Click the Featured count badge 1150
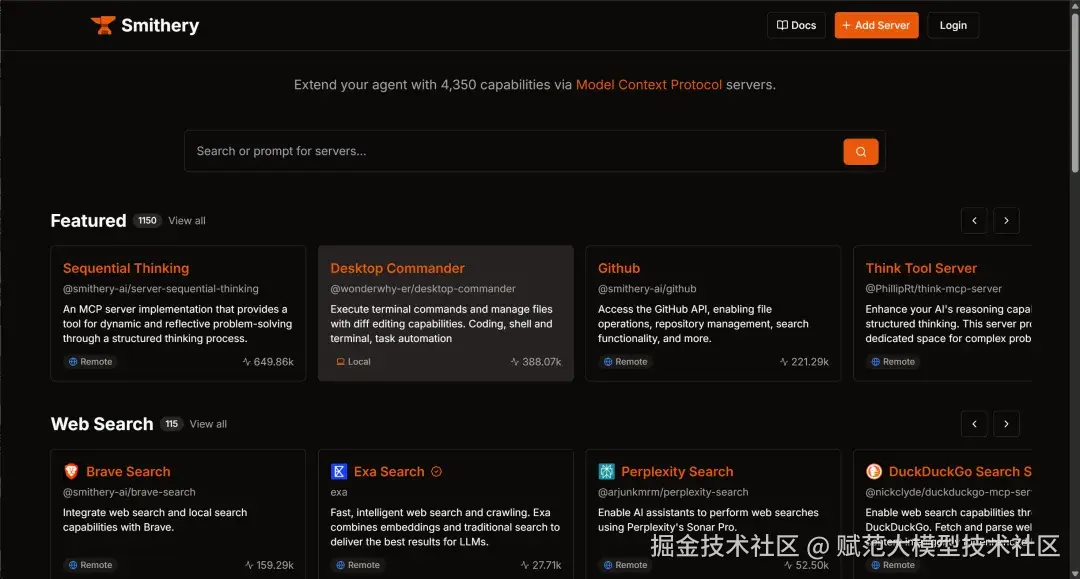Image resolution: width=1080 pixels, height=579 pixels. tap(147, 220)
